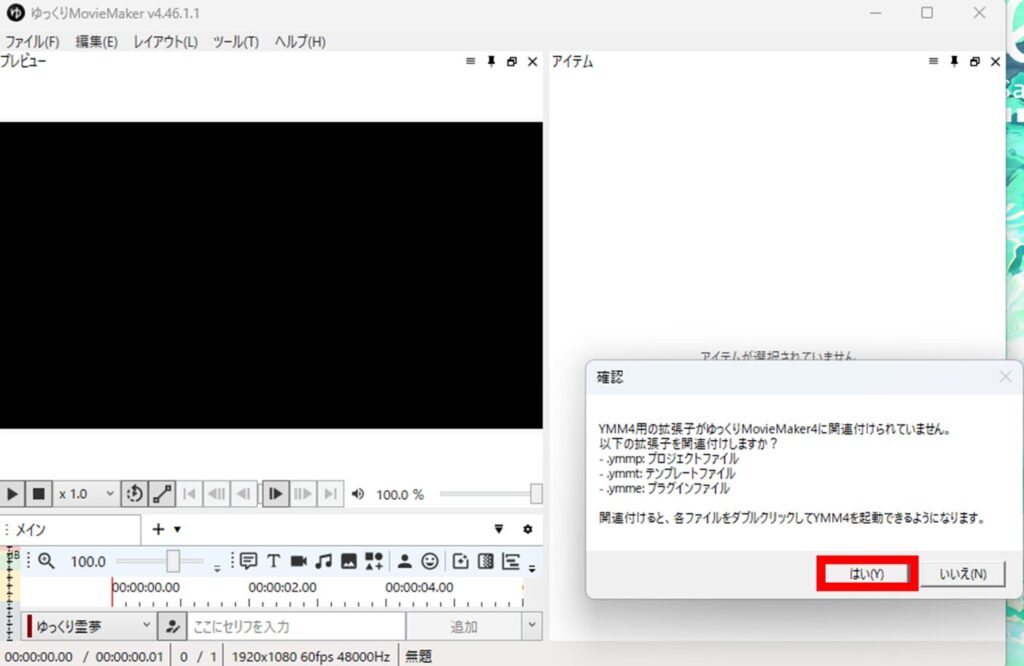Select the shape item tool
Image resolution: width=1024 pixels, height=666 pixels.
(372, 562)
